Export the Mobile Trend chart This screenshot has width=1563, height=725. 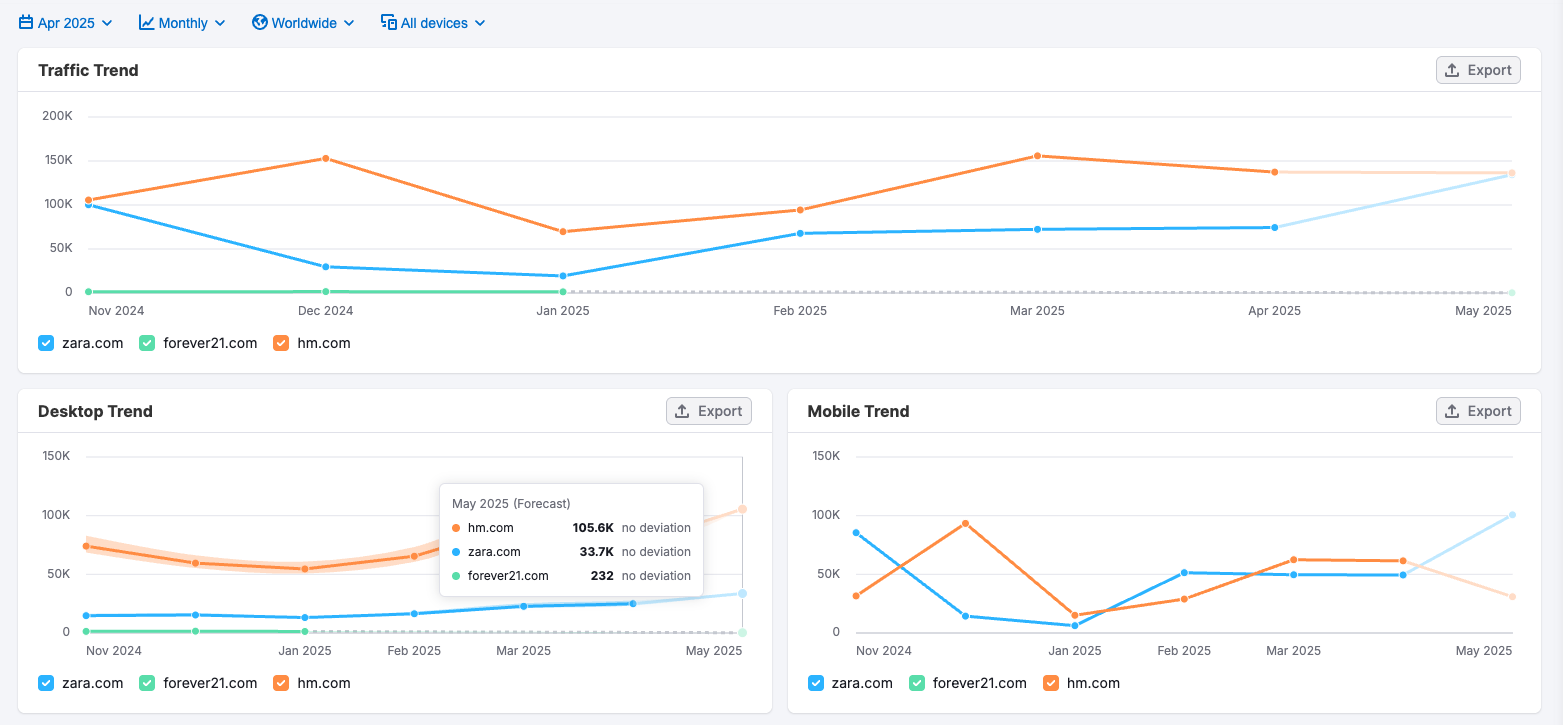[1478, 411]
